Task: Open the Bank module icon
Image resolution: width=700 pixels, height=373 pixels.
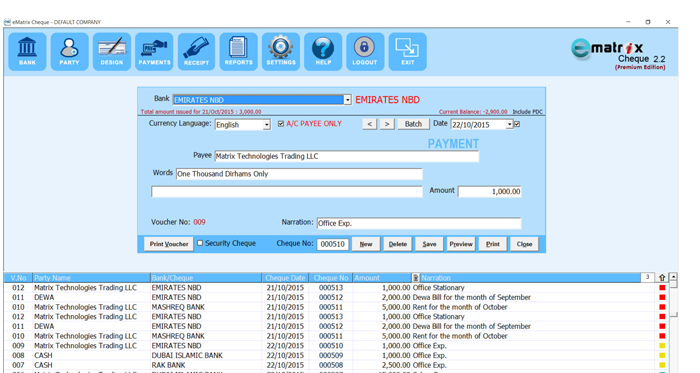Action: click(27, 52)
